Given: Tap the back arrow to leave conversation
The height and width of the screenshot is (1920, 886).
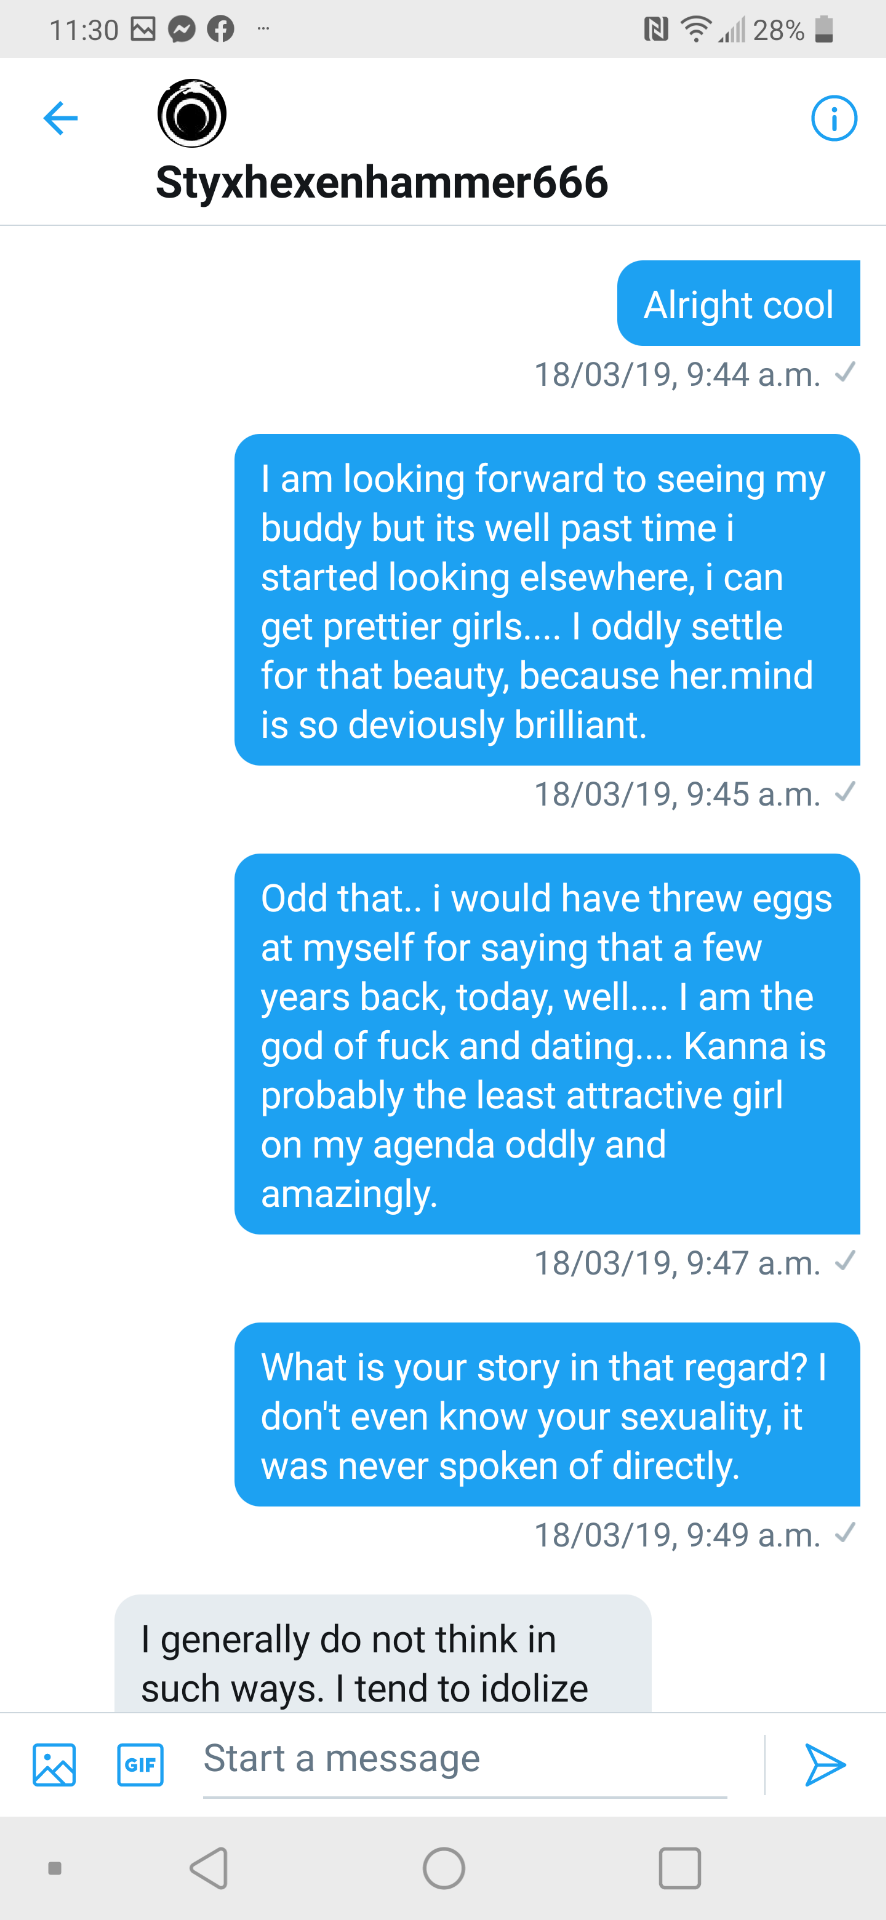Looking at the screenshot, I should 61,118.
